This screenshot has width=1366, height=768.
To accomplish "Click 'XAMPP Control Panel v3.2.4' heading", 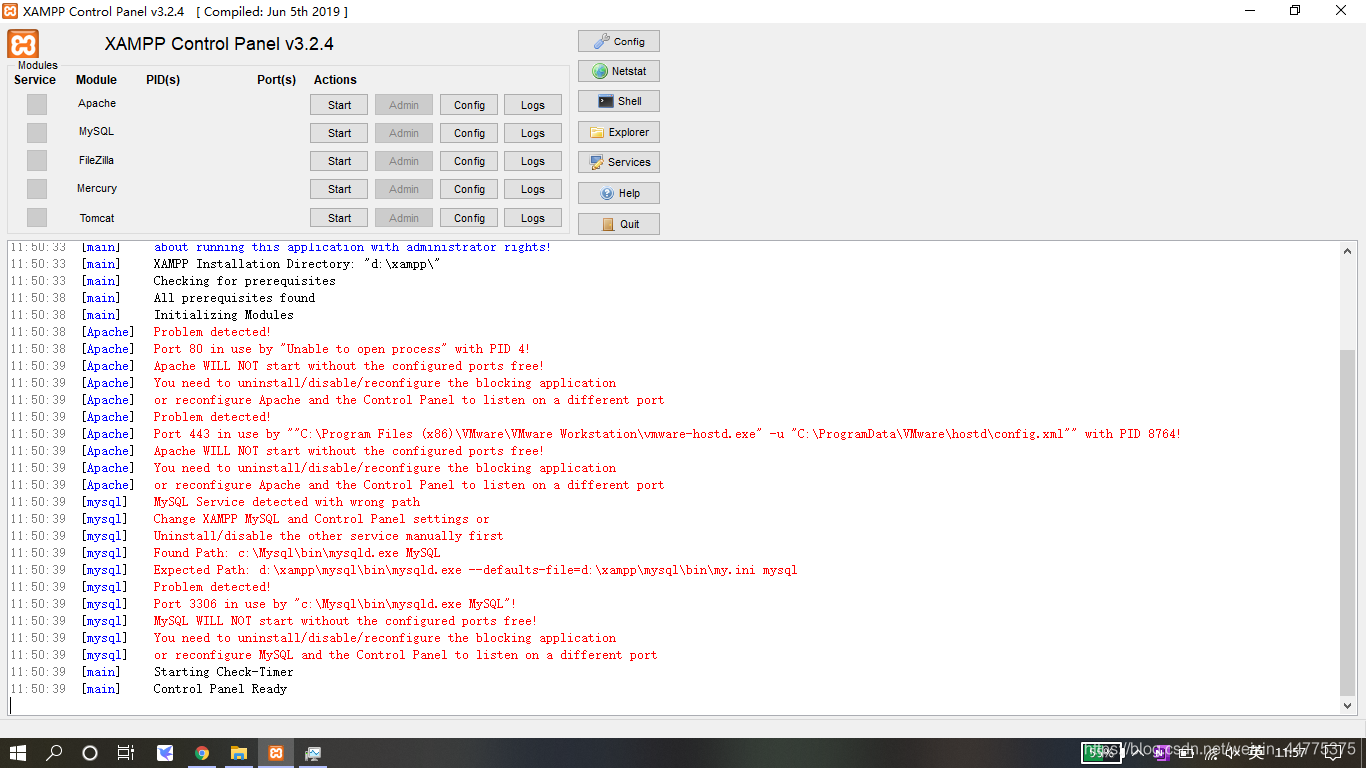I will (219, 44).
